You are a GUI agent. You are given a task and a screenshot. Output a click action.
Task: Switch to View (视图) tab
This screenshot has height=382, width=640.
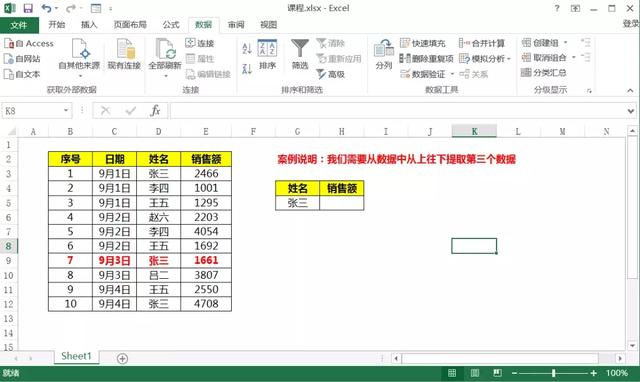(269, 24)
